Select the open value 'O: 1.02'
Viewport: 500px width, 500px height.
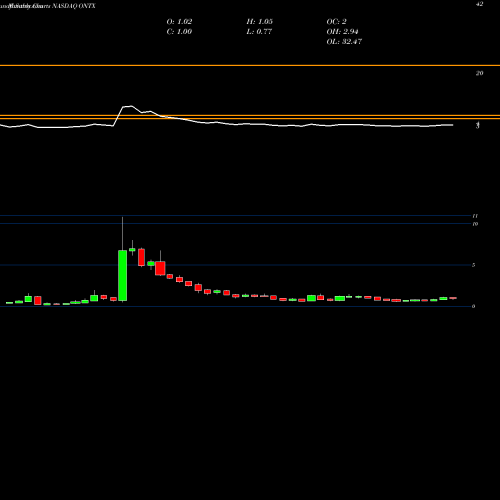pyautogui.click(x=179, y=22)
